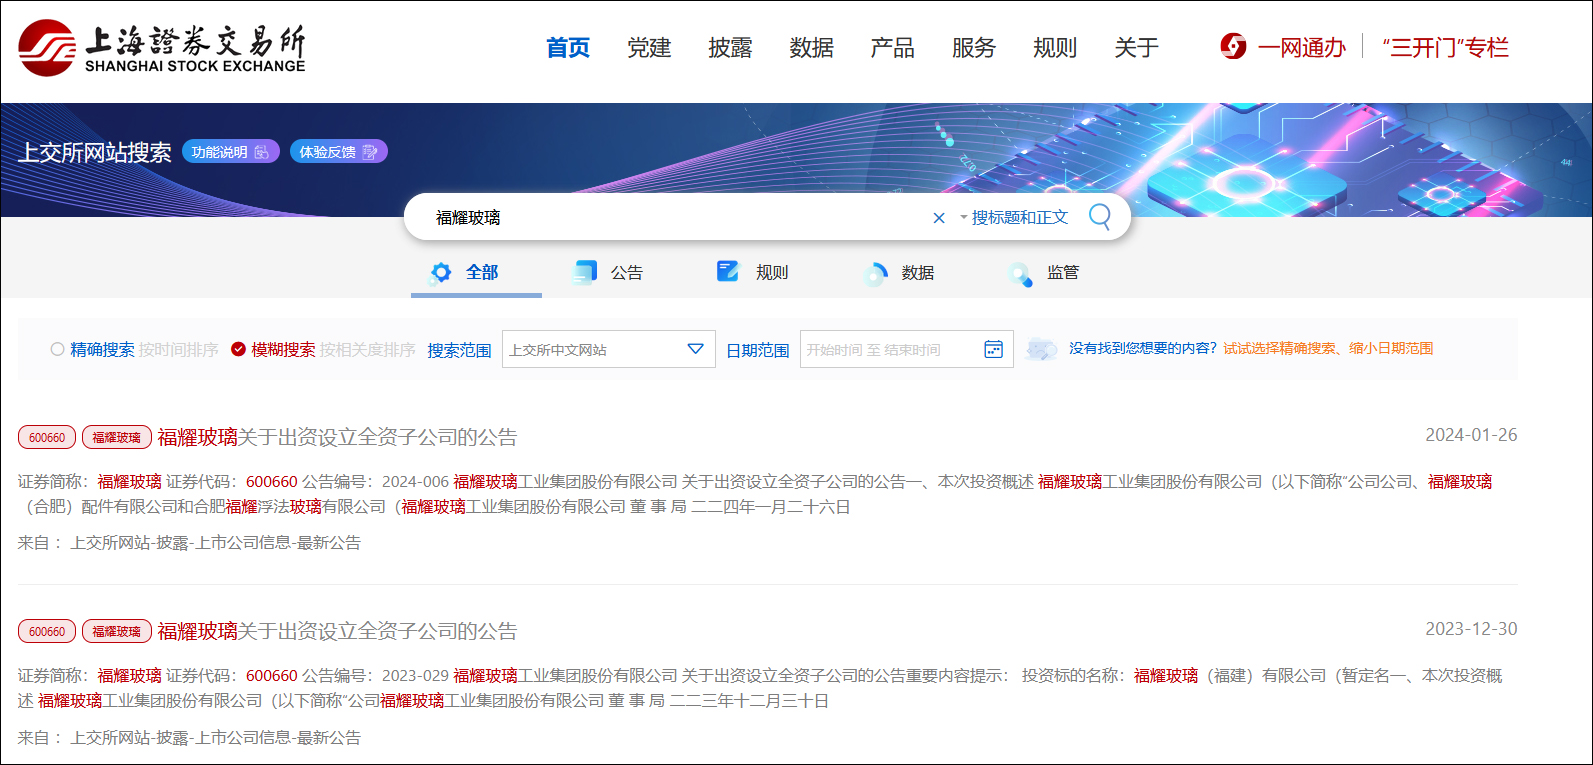
Task: Click the 功能说明 badge
Action: point(231,152)
